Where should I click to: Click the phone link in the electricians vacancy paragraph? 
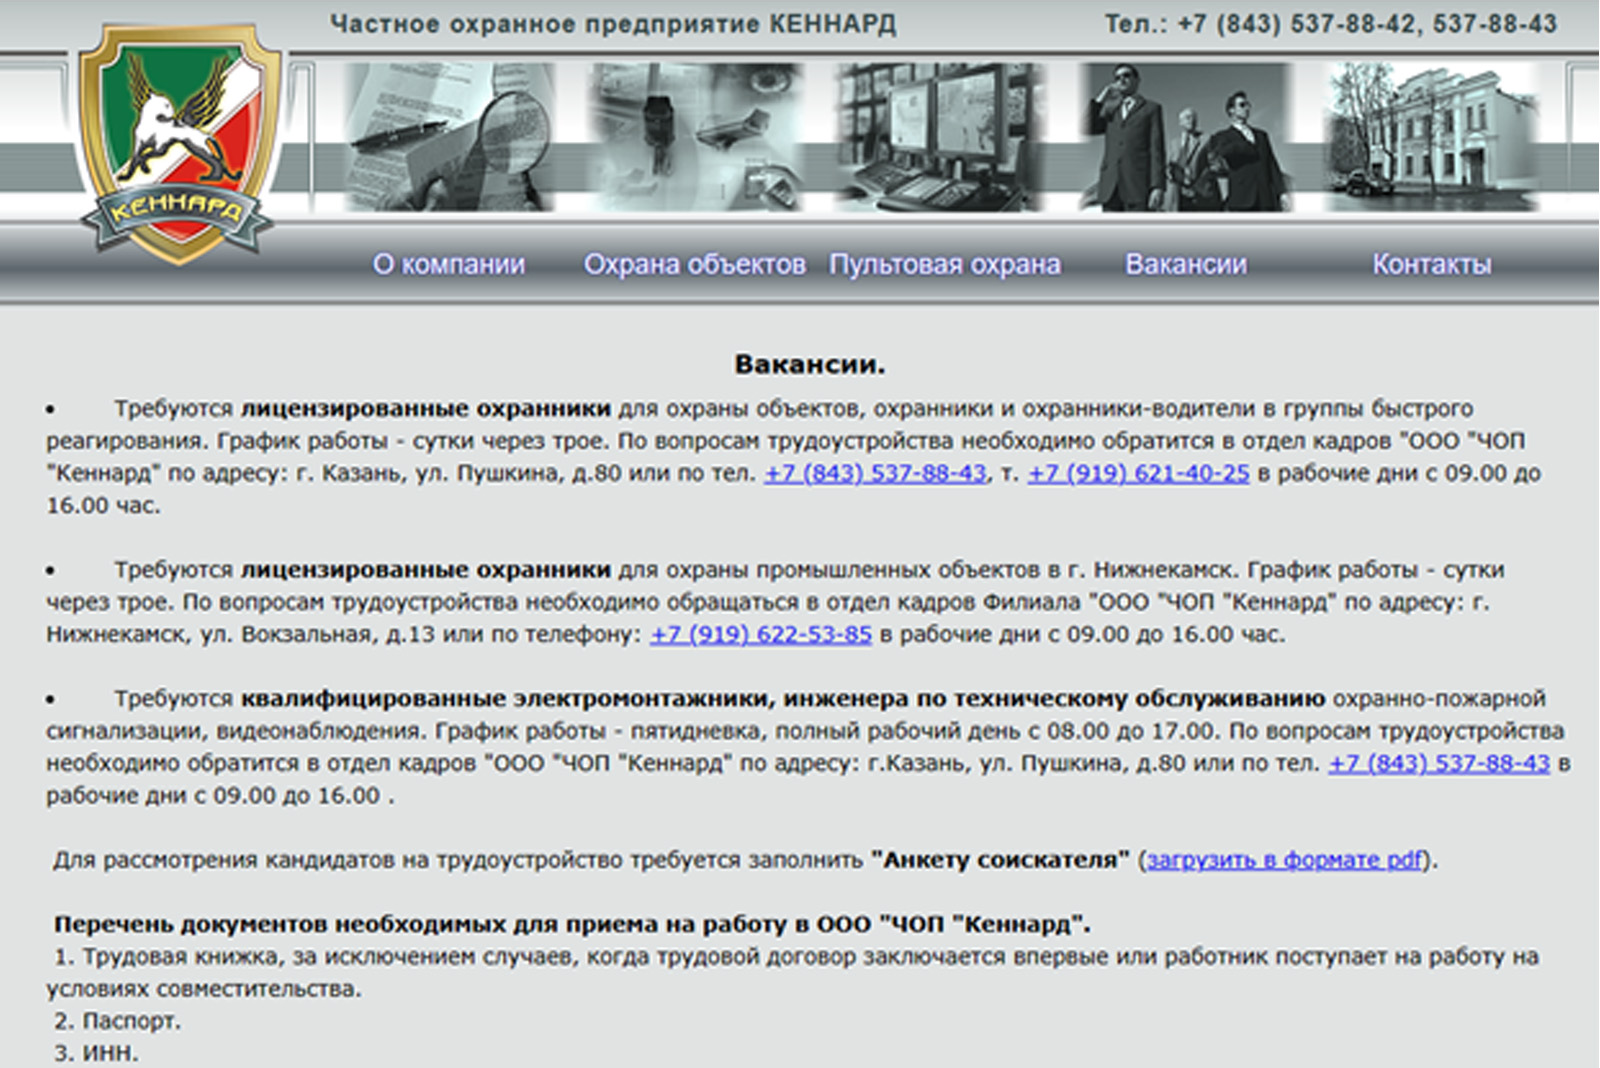(1438, 763)
